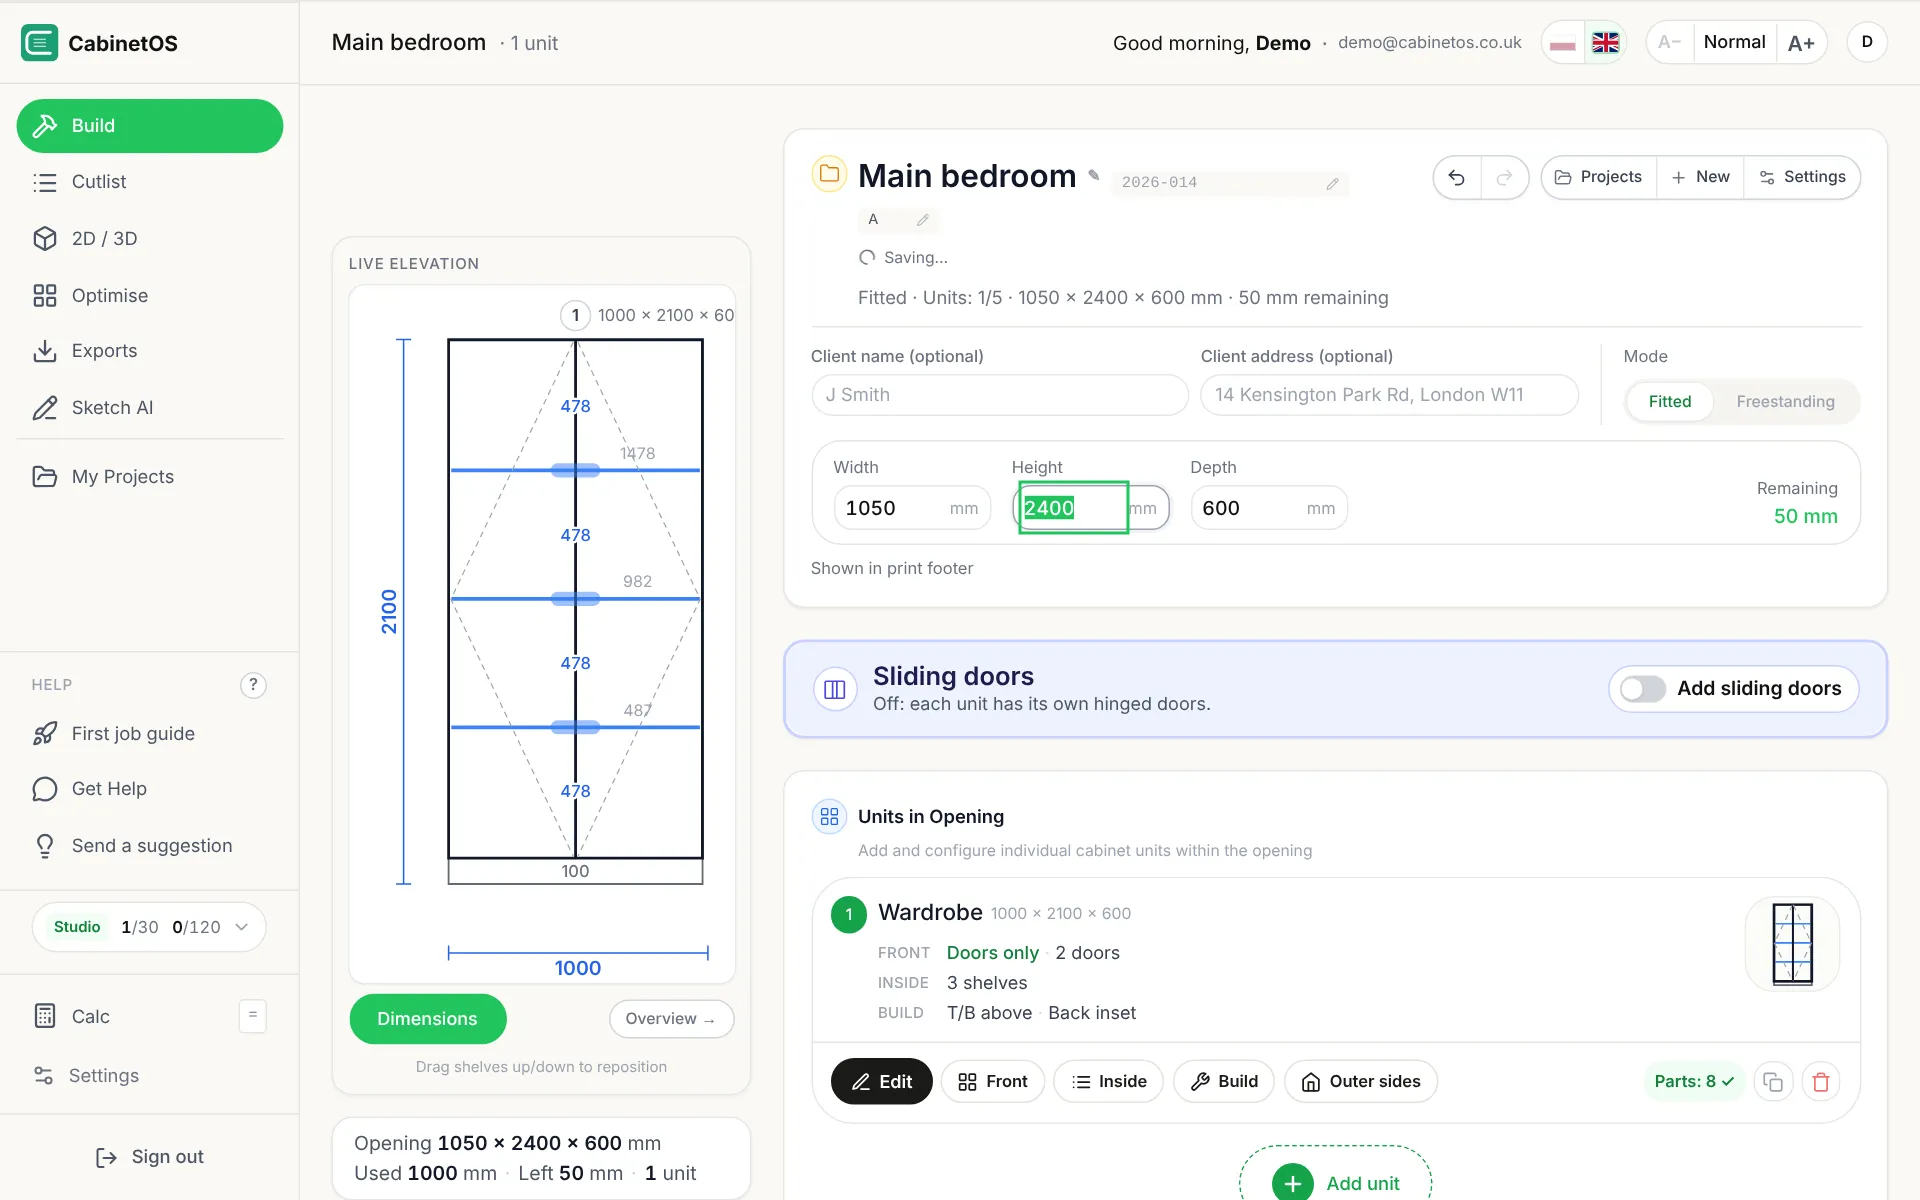Click the yellow project folder icon
Viewport: 1920px width, 1200px height.
tap(829, 174)
